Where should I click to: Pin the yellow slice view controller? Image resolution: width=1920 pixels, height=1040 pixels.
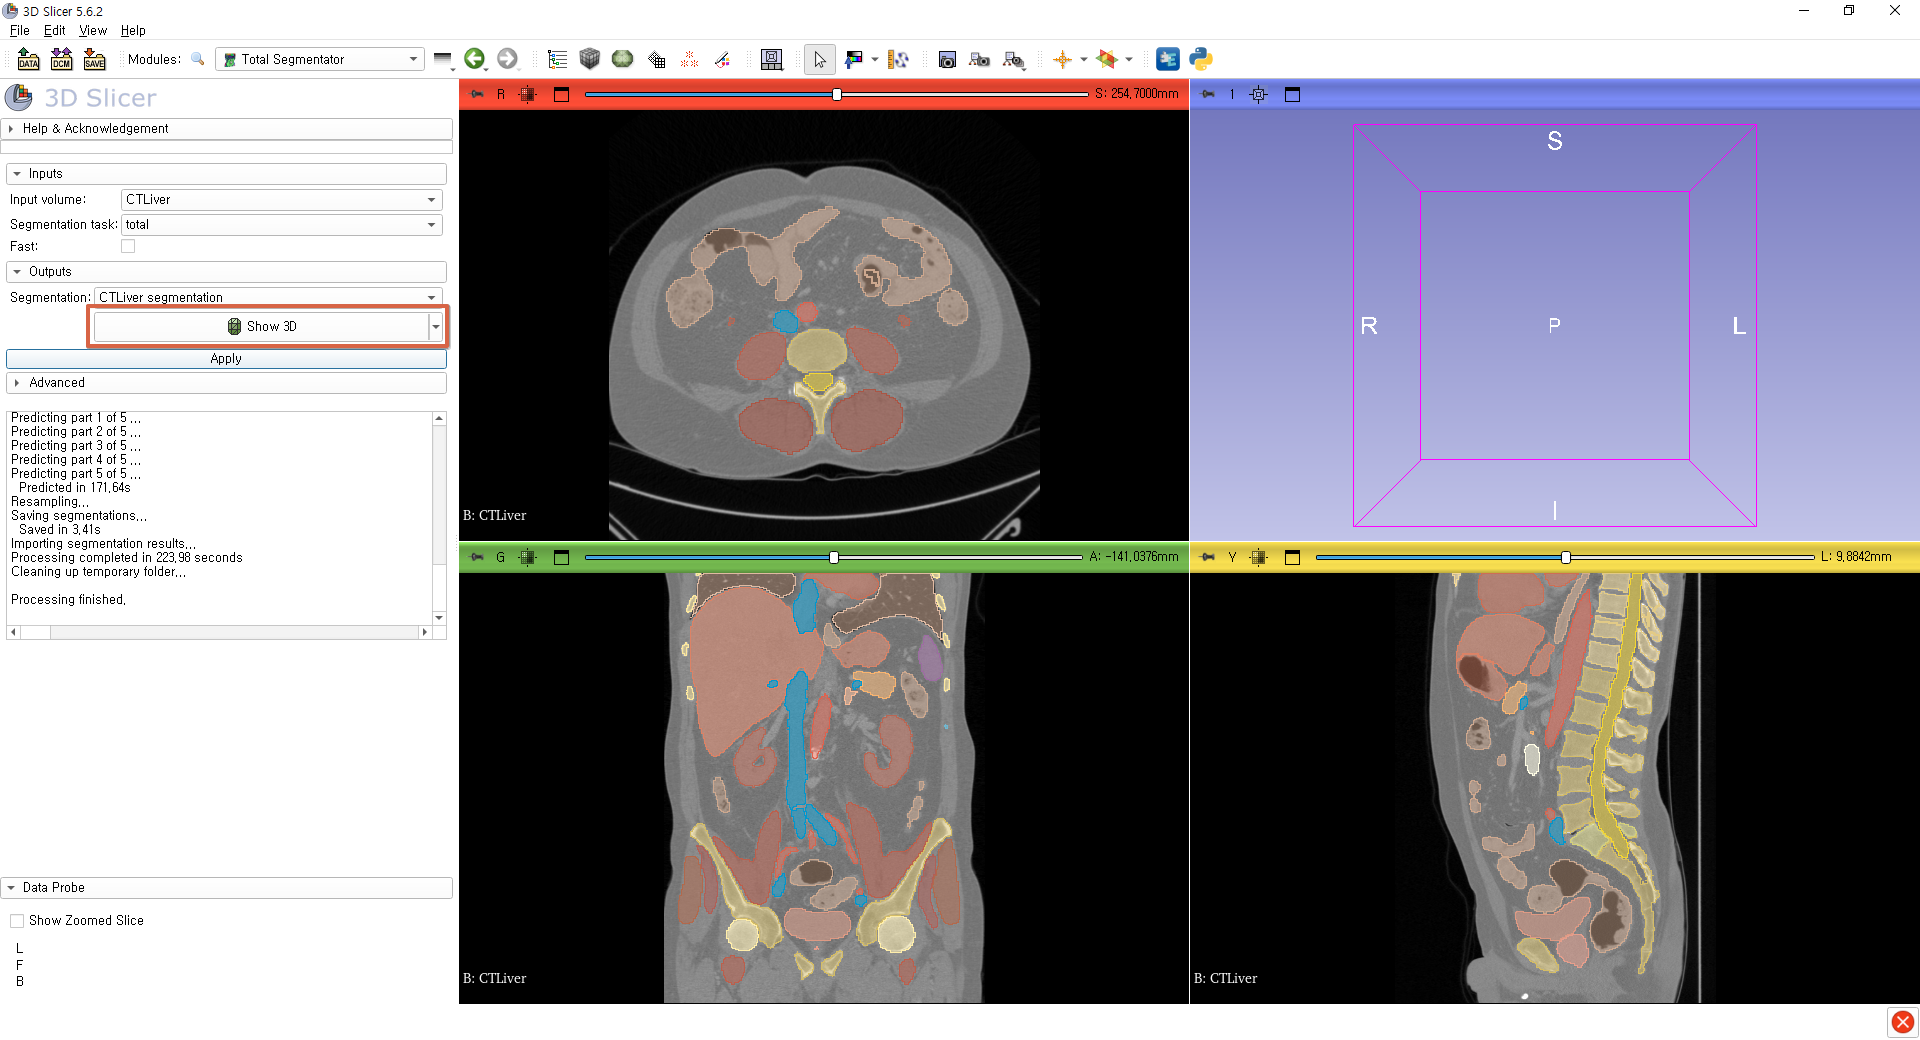(x=1208, y=557)
